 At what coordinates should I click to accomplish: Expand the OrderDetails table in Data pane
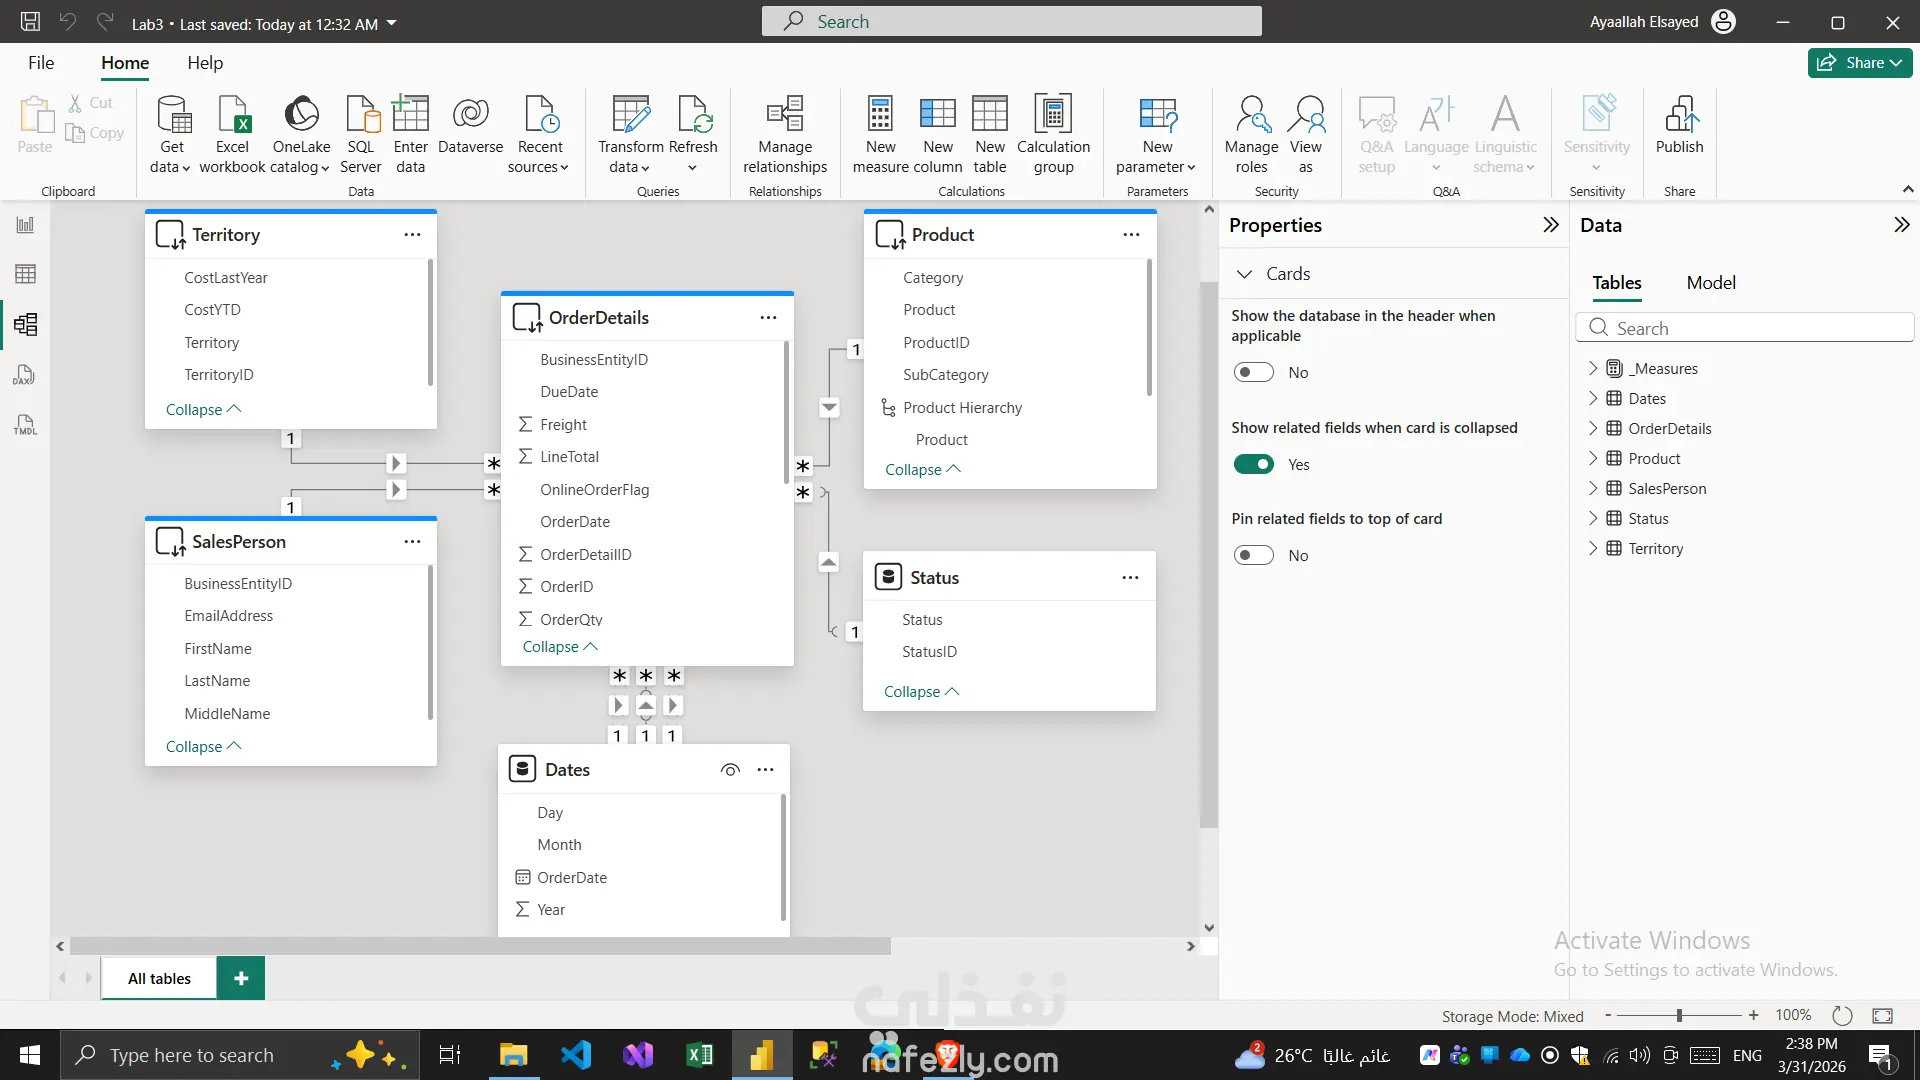point(1593,428)
